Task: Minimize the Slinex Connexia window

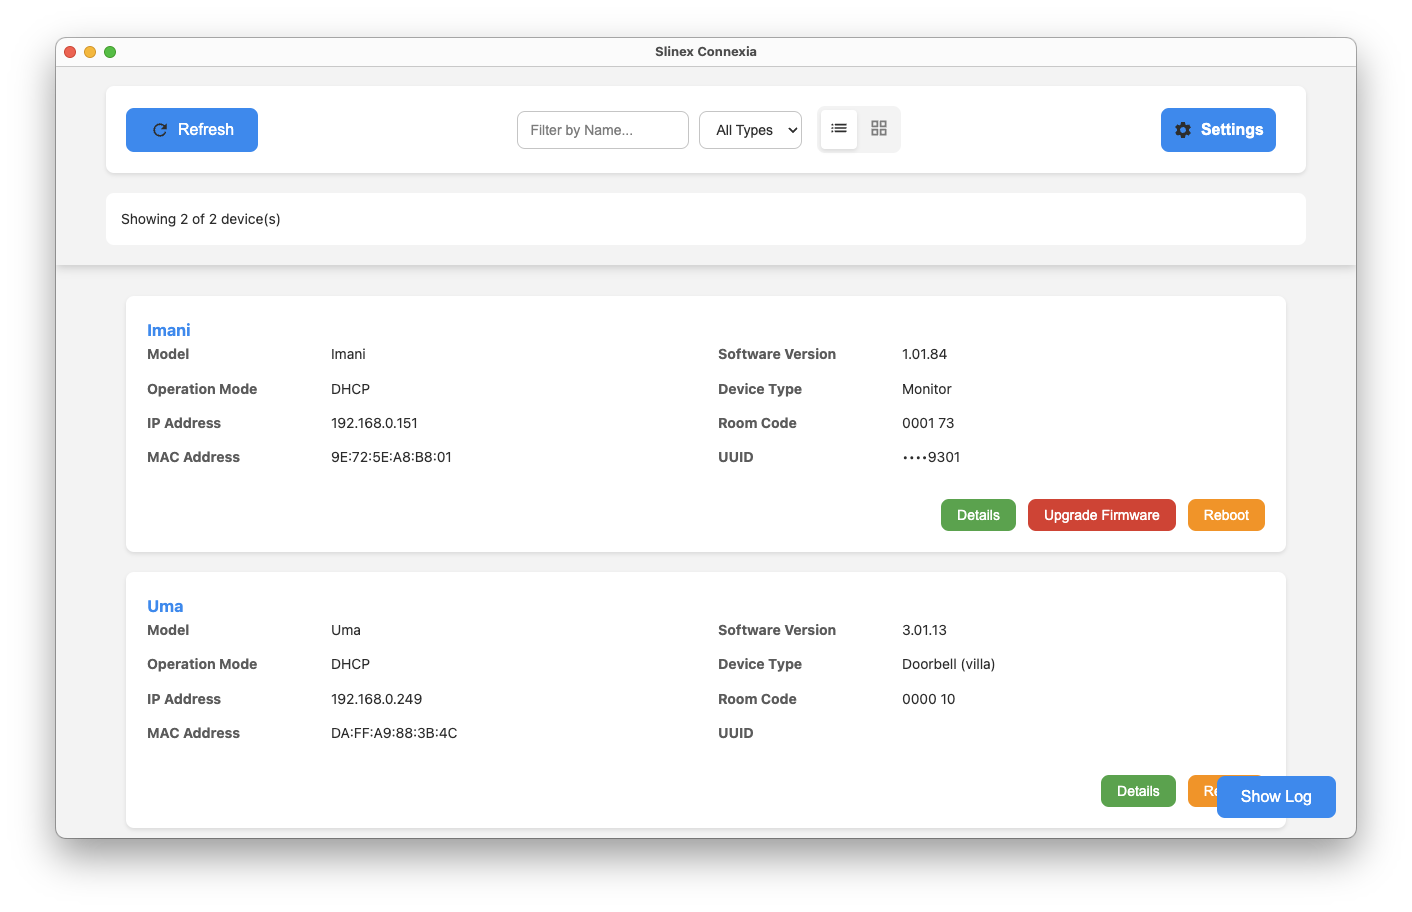Action: coord(90,52)
